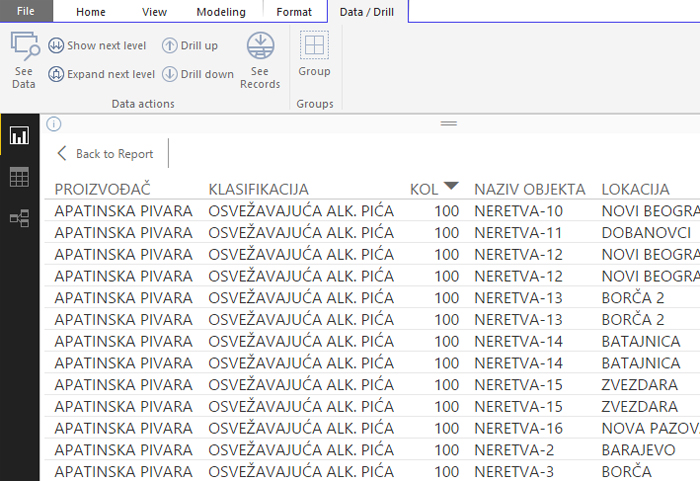700x481 pixels.
Task: Open the File menu
Action: tap(26, 12)
